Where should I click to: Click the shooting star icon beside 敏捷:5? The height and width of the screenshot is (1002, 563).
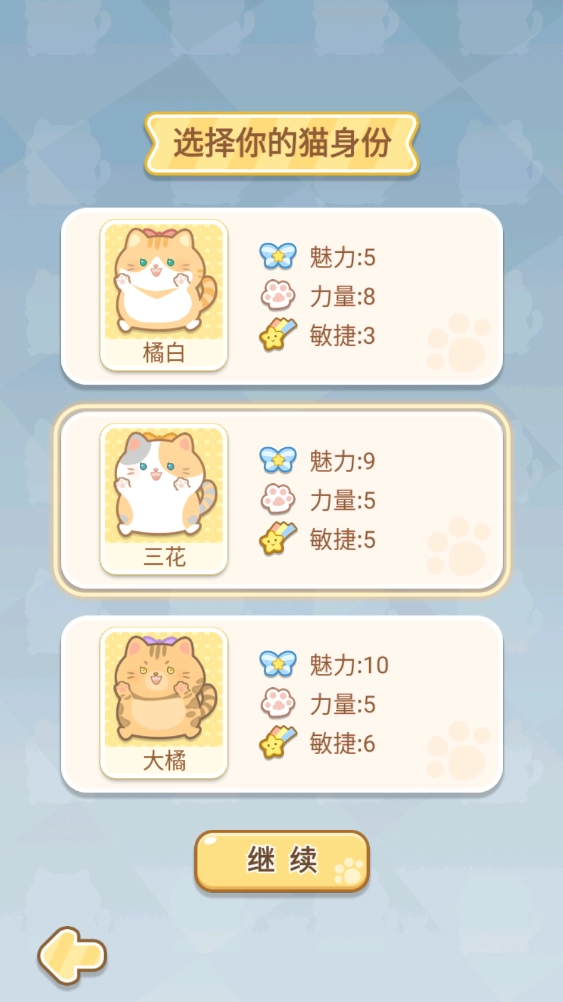click(x=278, y=539)
